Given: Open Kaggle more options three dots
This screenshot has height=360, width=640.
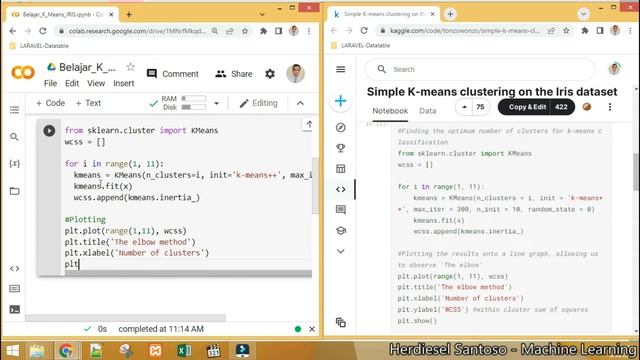Looking at the screenshot, I should 610,107.
